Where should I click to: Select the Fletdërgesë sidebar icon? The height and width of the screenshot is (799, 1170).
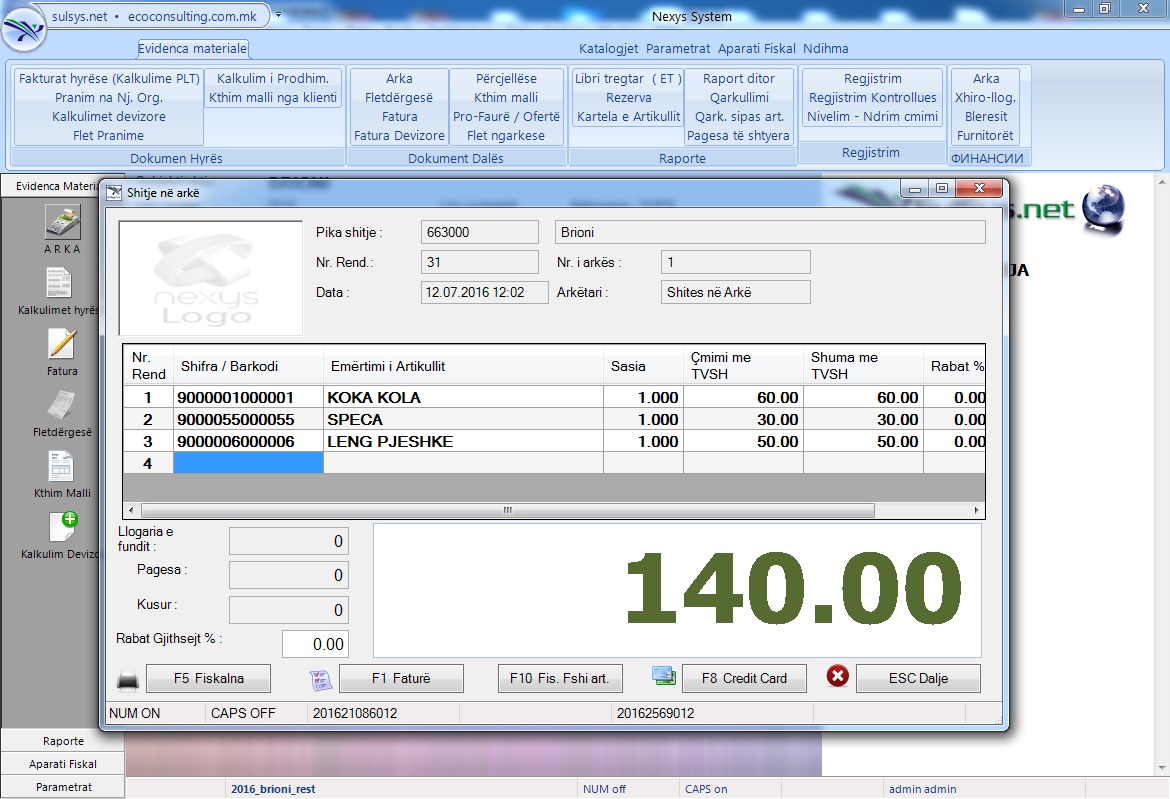[62, 406]
